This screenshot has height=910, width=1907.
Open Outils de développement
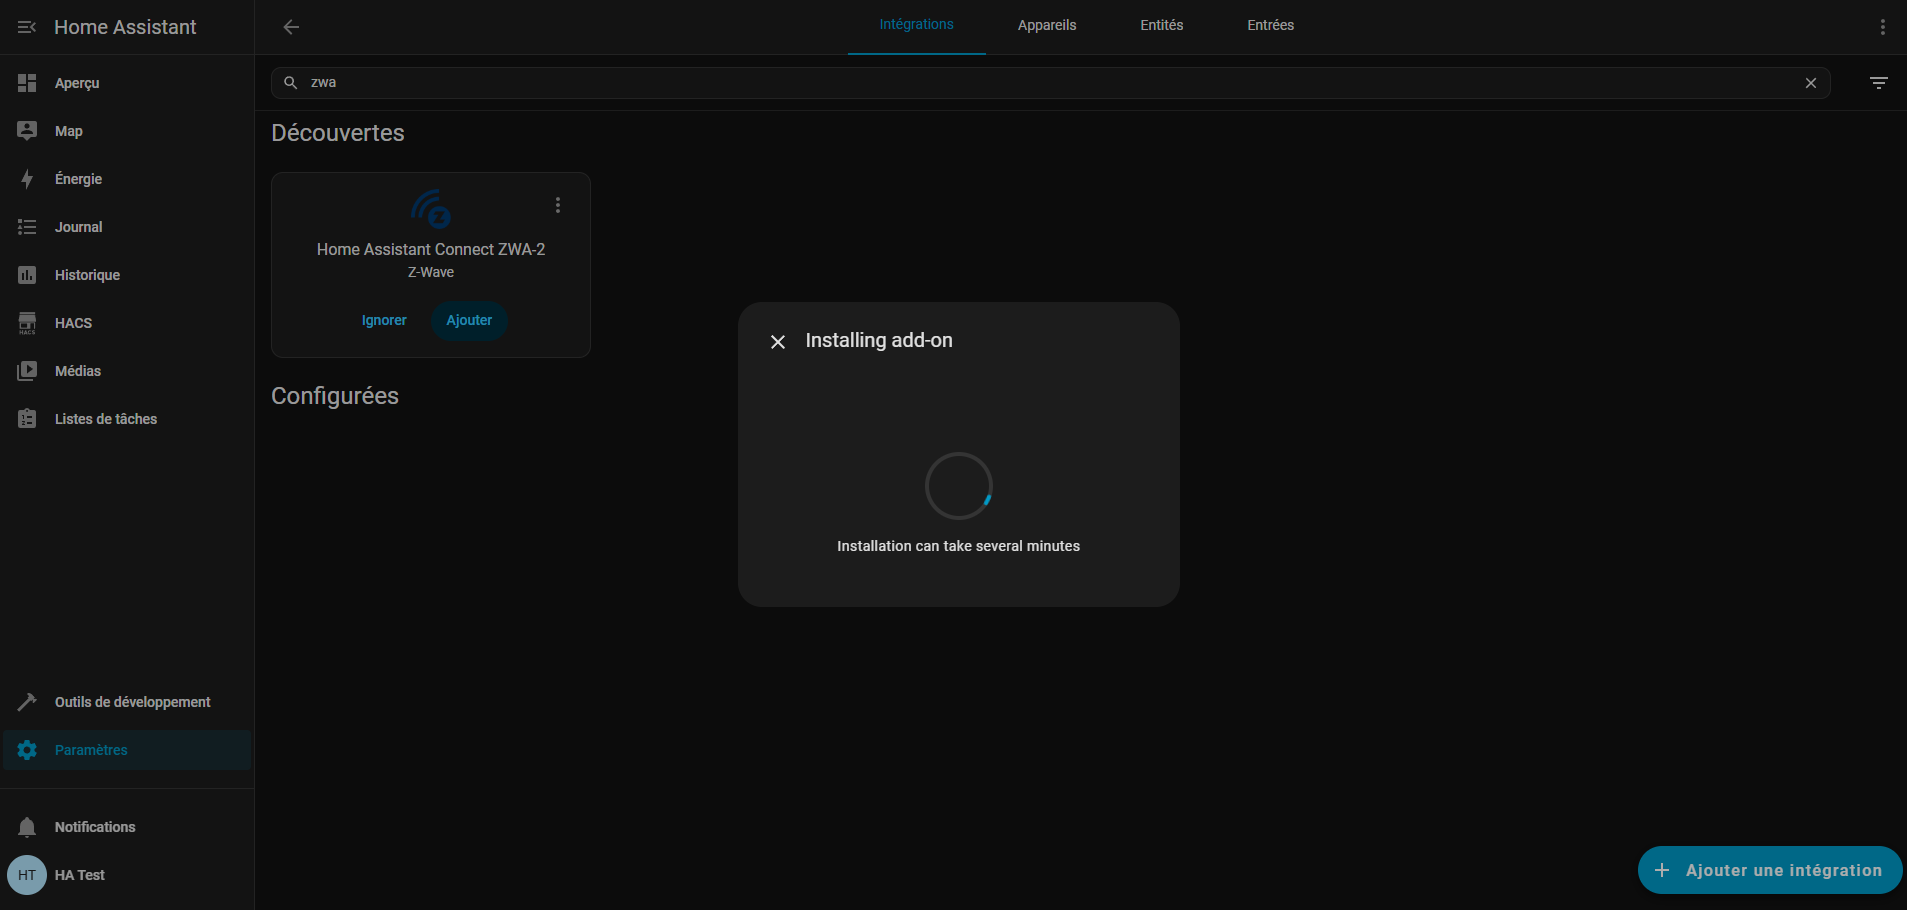pos(132,702)
